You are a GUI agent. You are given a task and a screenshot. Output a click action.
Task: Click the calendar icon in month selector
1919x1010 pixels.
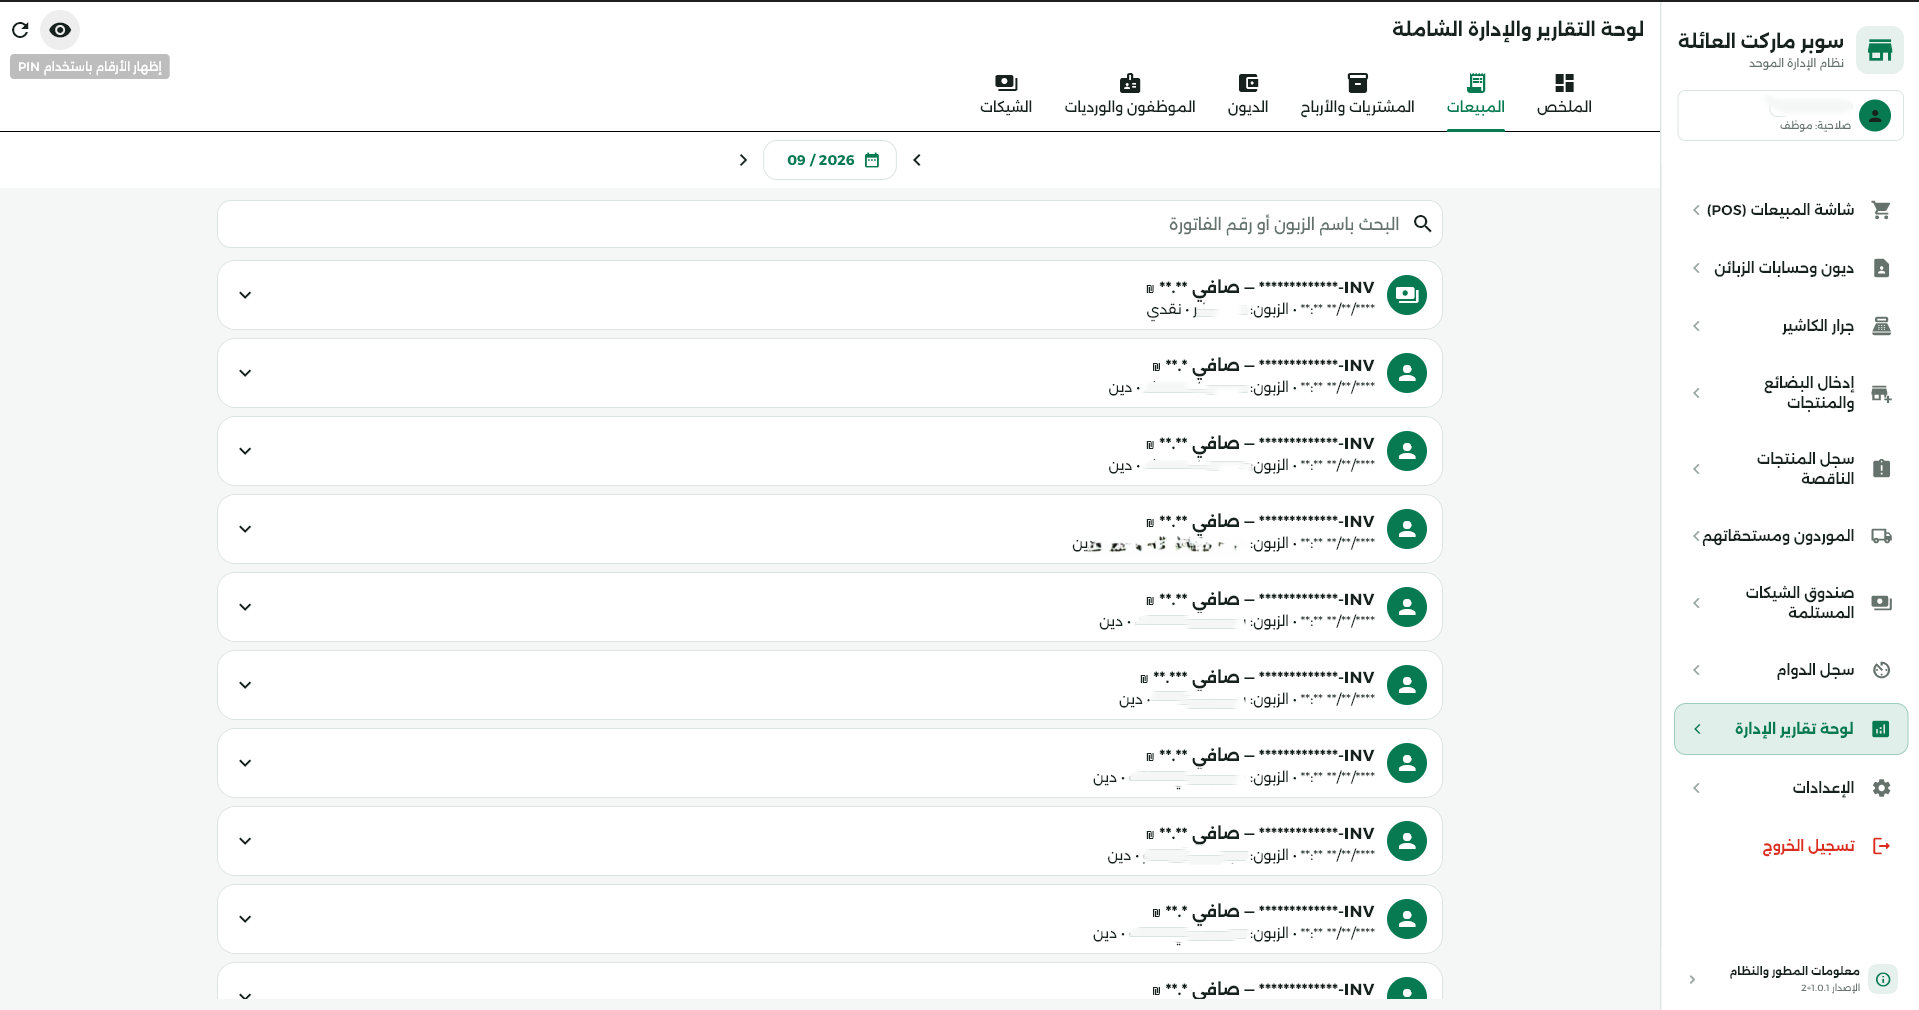click(872, 160)
